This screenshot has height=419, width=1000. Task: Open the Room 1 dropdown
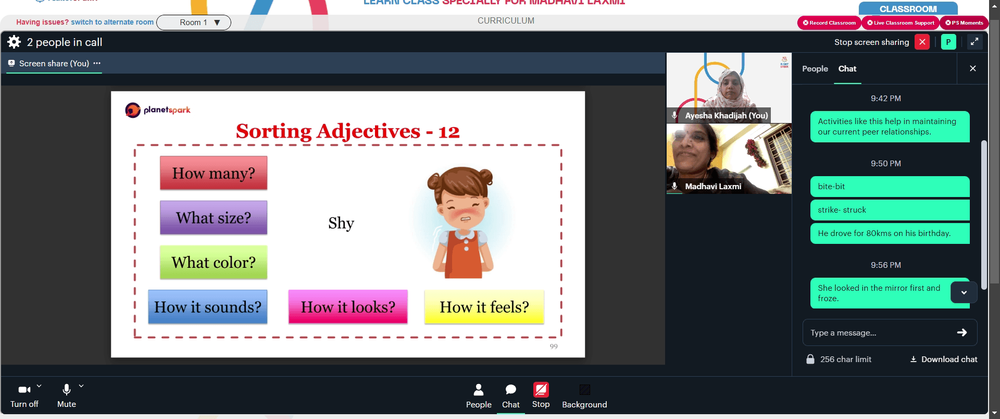click(194, 22)
